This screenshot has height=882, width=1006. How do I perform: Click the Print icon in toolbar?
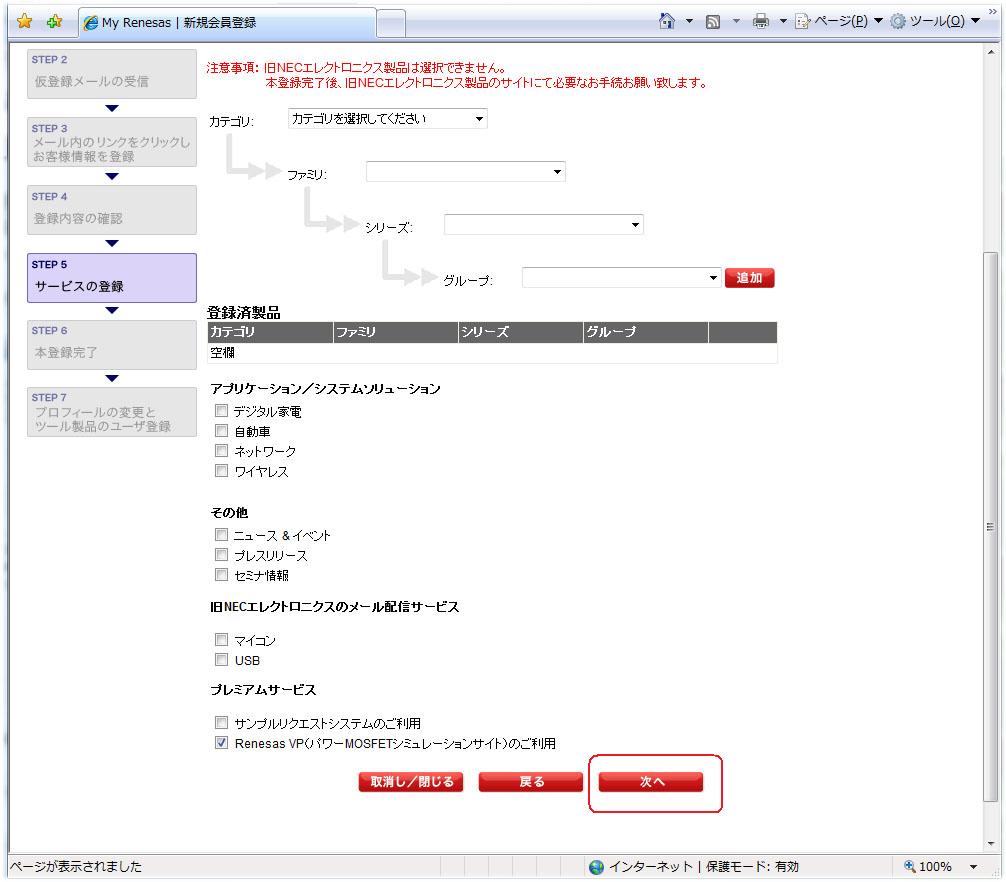[762, 22]
